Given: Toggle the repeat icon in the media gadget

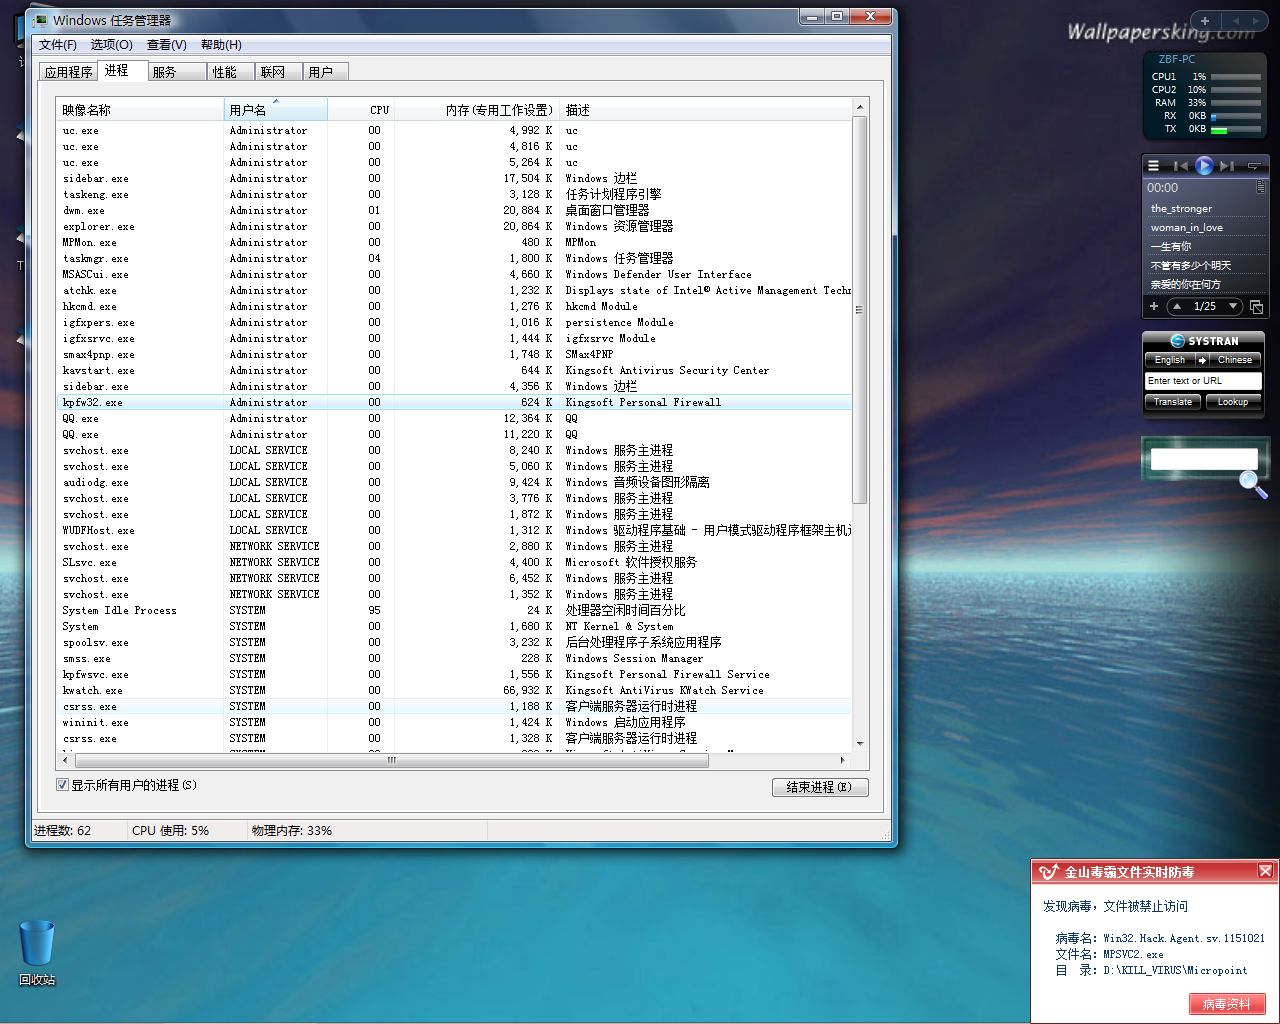Looking at the screenshot, I should coord(1253,166).
